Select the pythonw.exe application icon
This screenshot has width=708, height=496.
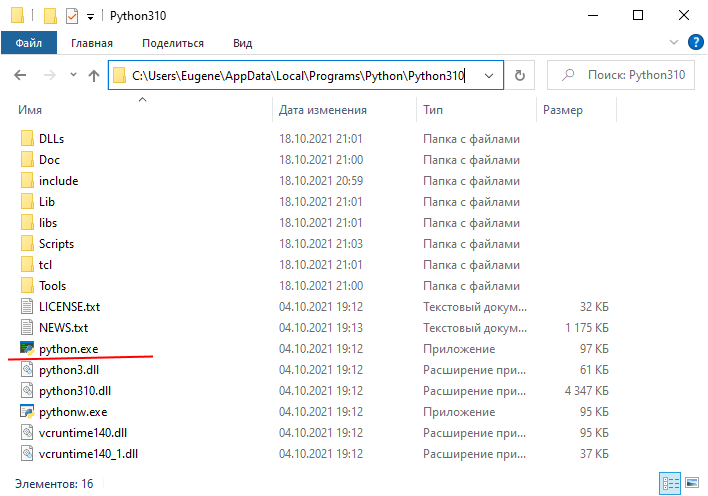[27, 412]
